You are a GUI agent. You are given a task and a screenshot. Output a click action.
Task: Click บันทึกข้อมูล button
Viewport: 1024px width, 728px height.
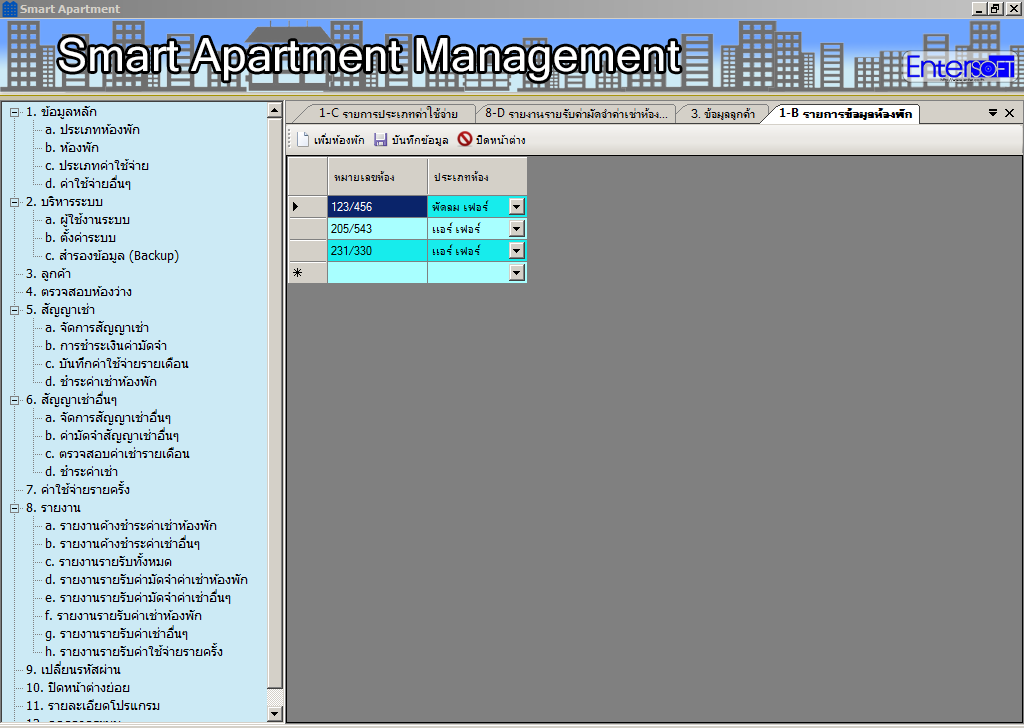click(x=411, y=140)
